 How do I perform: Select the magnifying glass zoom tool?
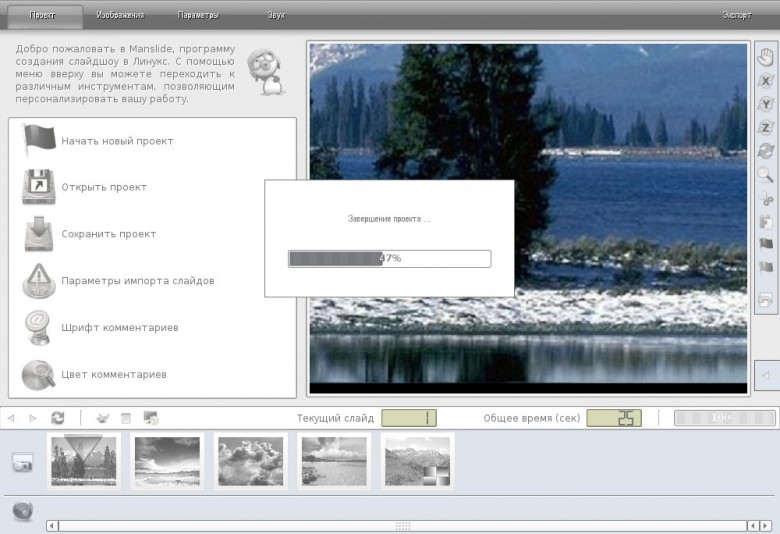(x=766, y=174)
